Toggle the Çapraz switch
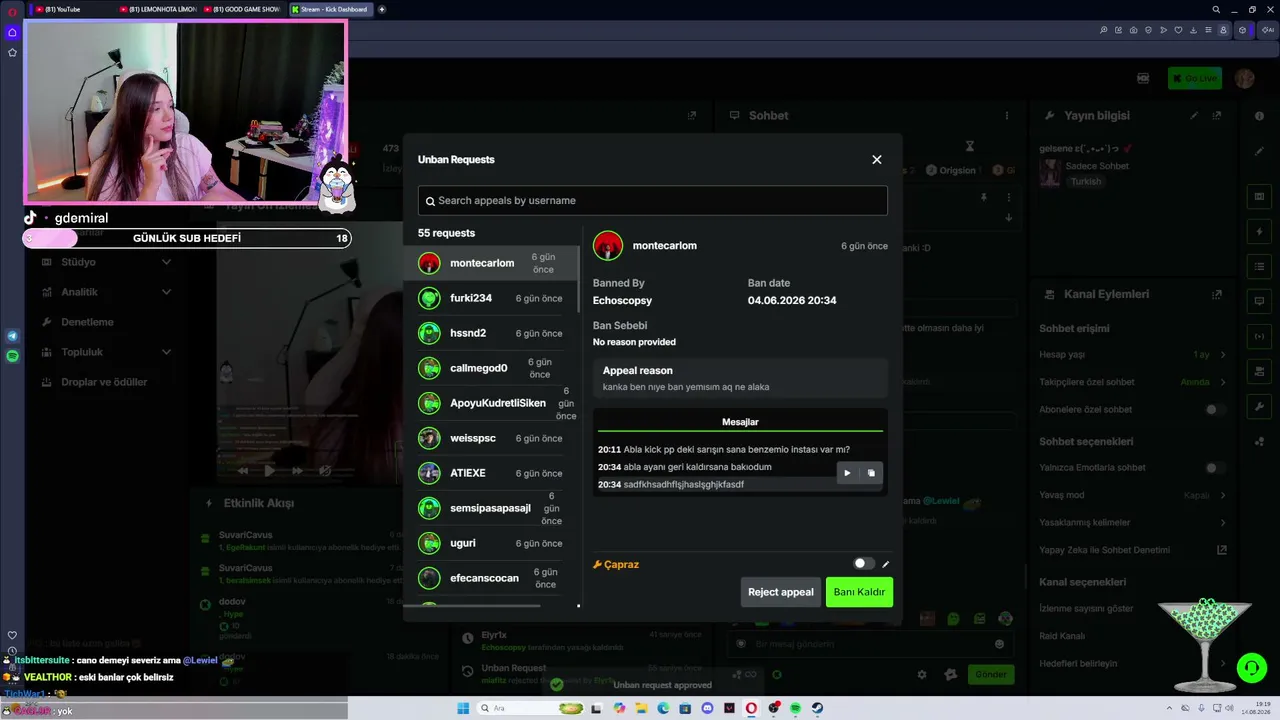 tap(863, 564)
